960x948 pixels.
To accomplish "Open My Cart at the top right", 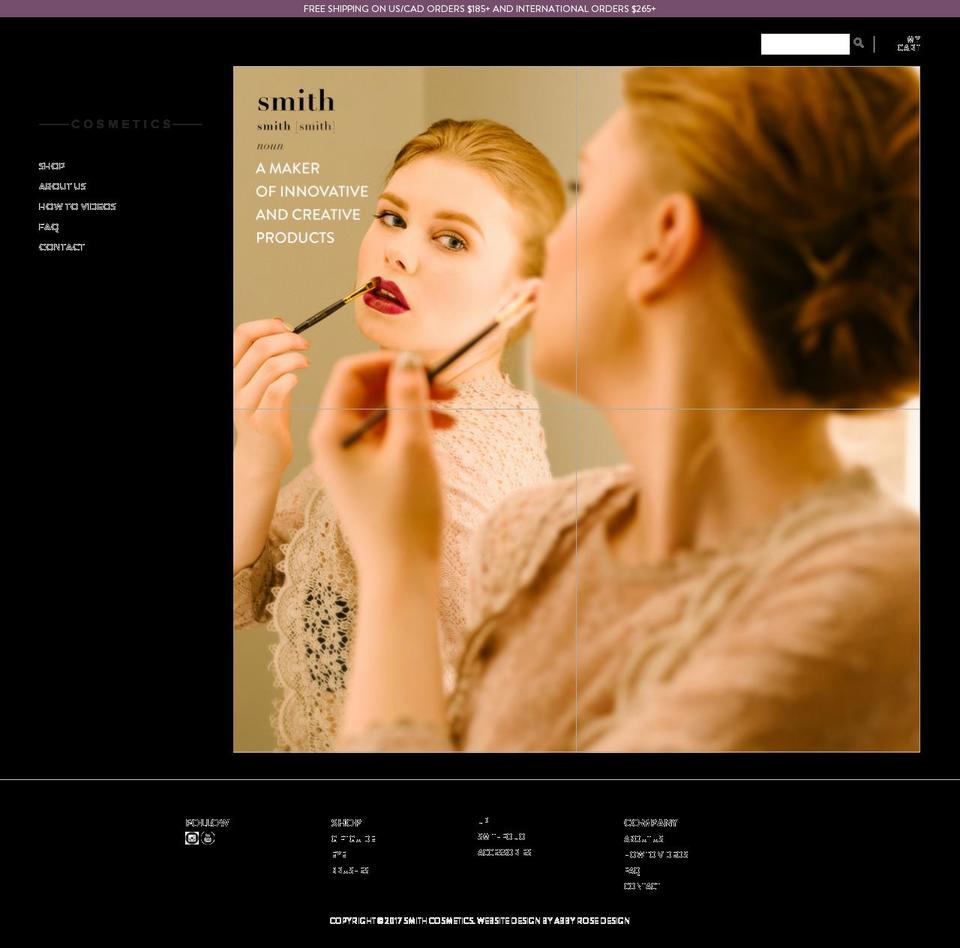I will click(x=910, y=43).
